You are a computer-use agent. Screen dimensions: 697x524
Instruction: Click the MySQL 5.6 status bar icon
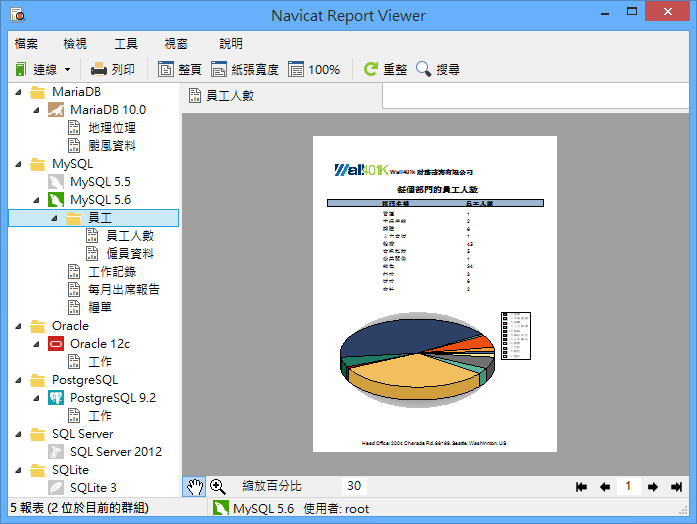pos(221,508)
